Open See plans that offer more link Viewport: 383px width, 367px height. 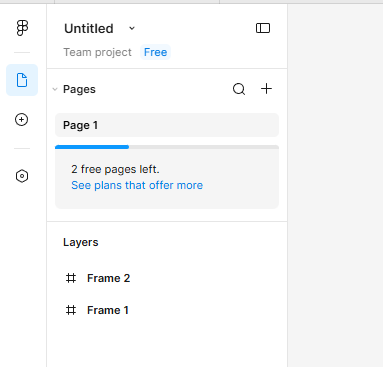click(137, 185)
